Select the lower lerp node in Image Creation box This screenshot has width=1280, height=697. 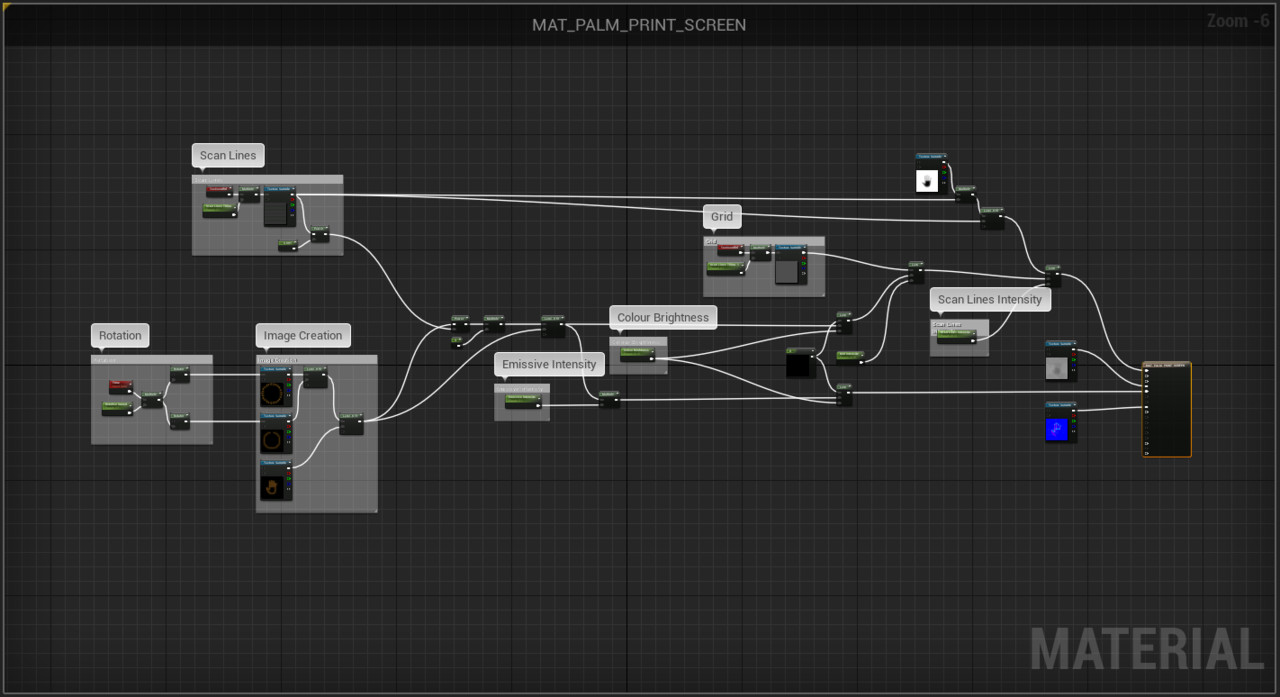352,424
